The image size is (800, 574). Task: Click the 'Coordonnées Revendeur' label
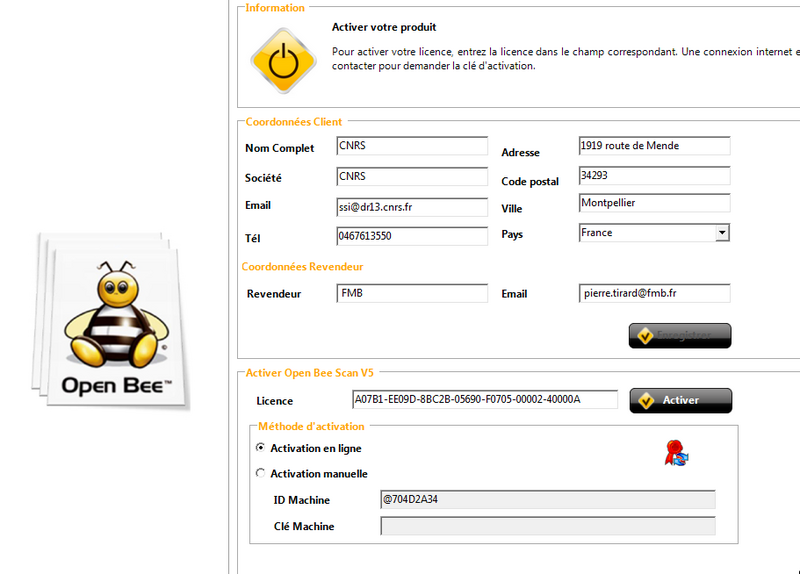coord(302,267)
